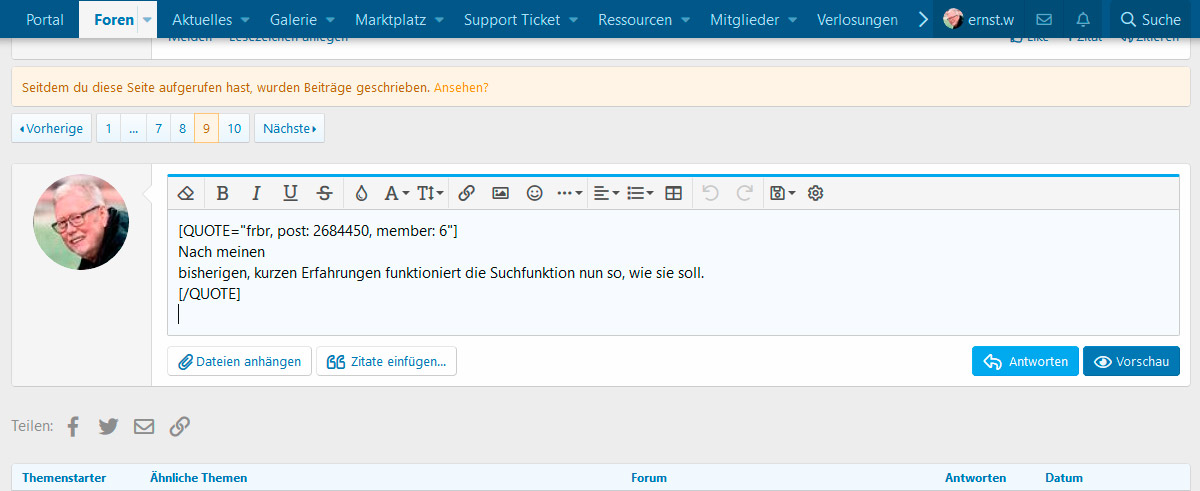The height and width of the screenshot is (491, 1200).
Task: Insert an image in the editor
Action: coord(501,193)
